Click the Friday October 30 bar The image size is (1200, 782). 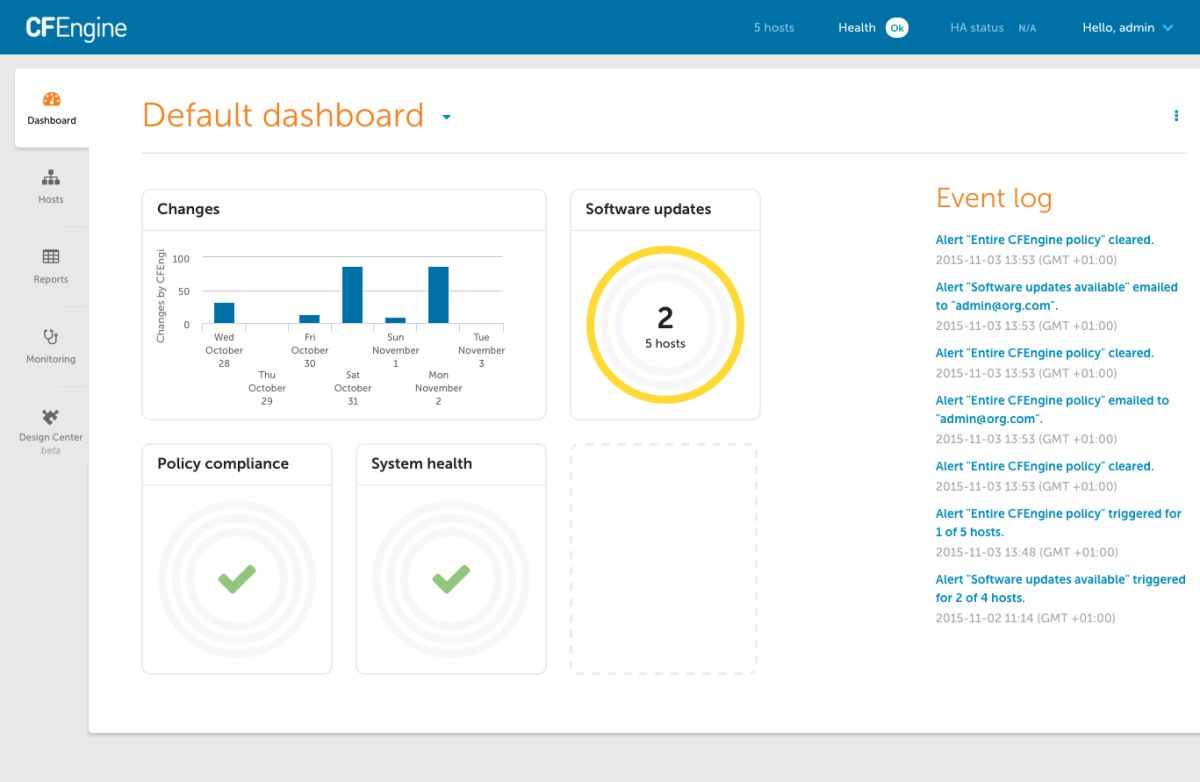(x=310, y=319)
